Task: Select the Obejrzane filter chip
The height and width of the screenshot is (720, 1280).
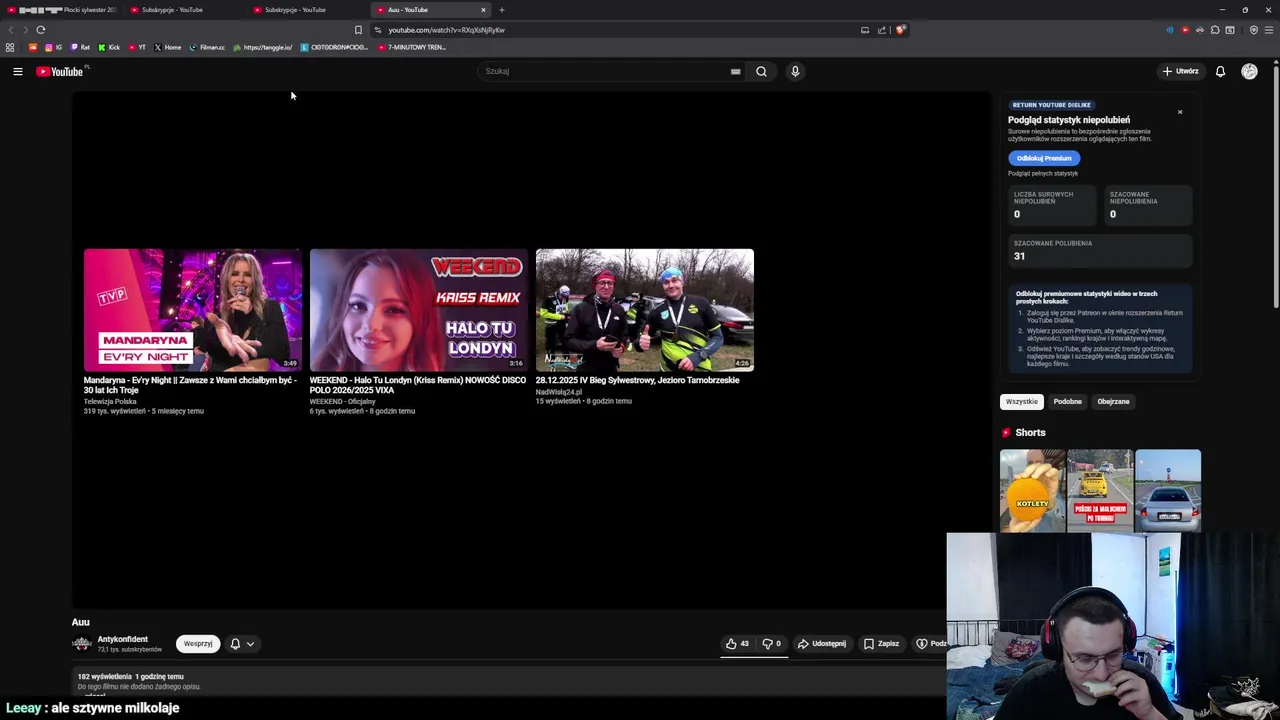Action: [1113, 401]
